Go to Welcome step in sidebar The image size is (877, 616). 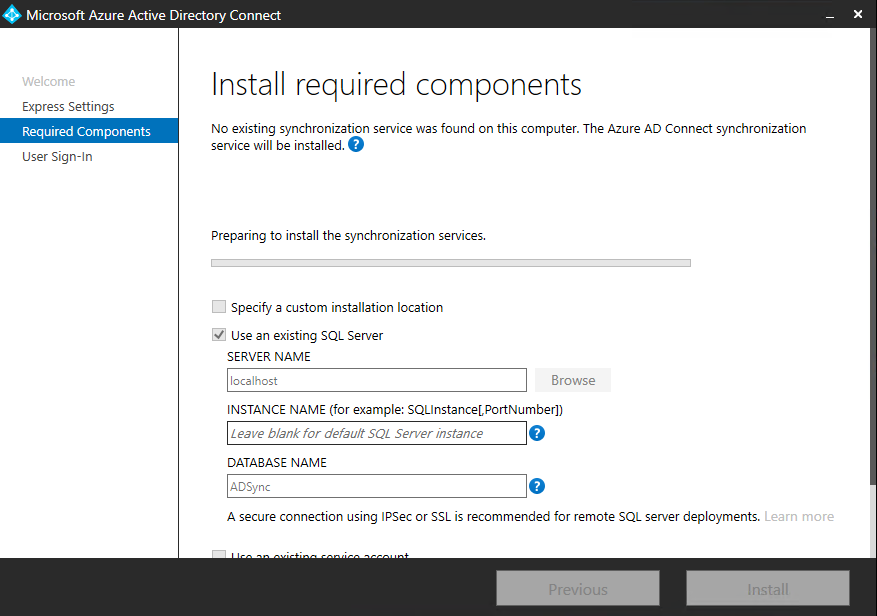click(49, 81)
